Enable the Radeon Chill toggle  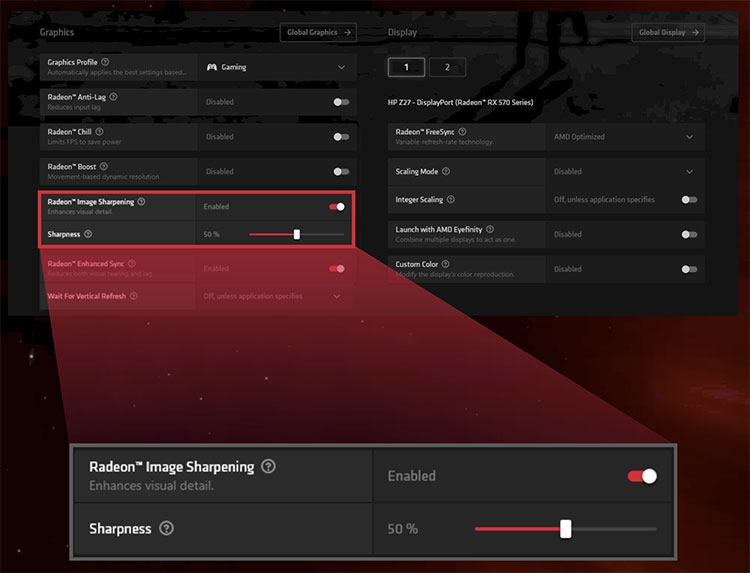pos(341,137)
